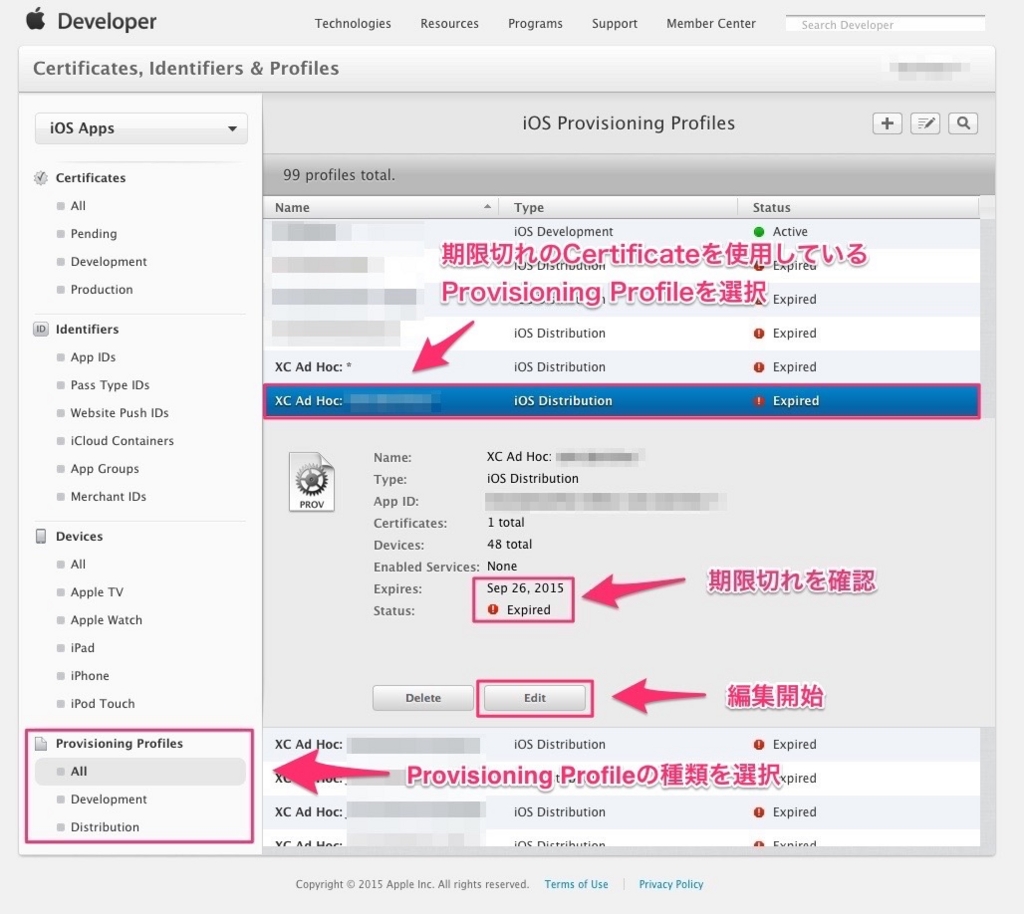
Task: Click the Search Developer field
Action: (886, 24)
